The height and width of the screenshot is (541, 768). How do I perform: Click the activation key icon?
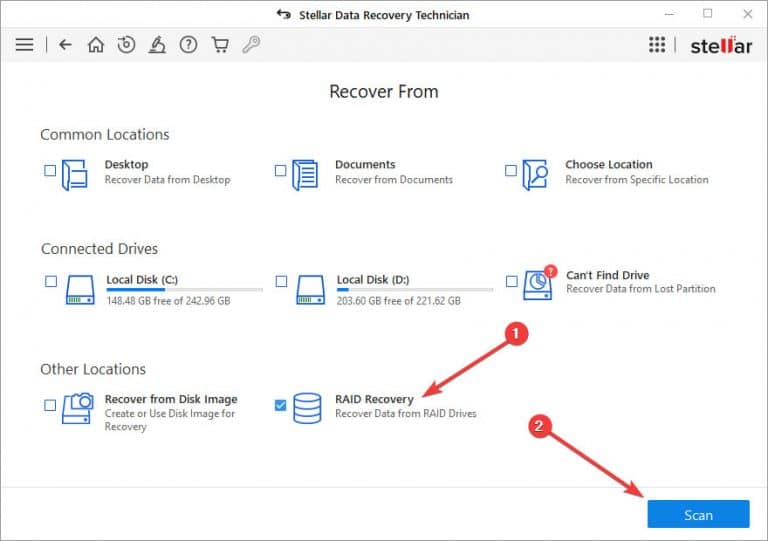click(251, 45)
